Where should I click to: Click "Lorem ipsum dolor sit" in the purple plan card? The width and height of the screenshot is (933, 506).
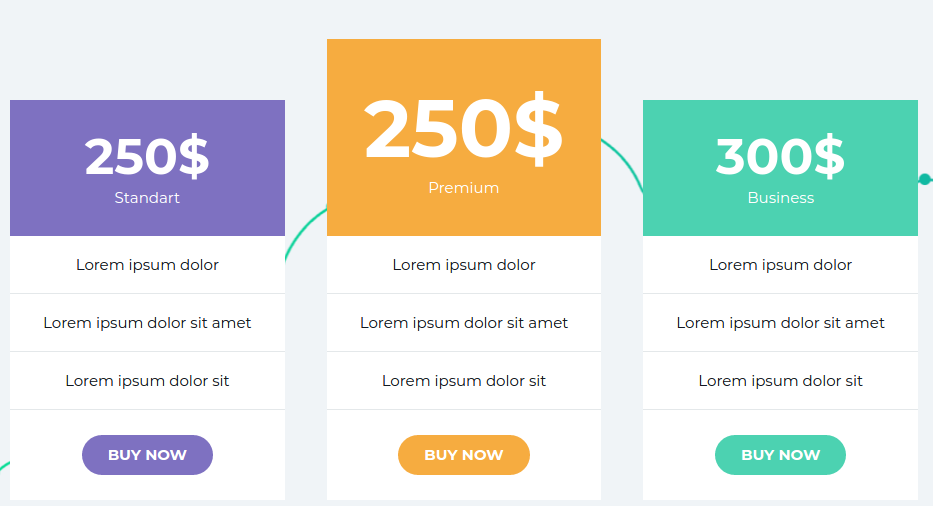click(x=147, y=381)
